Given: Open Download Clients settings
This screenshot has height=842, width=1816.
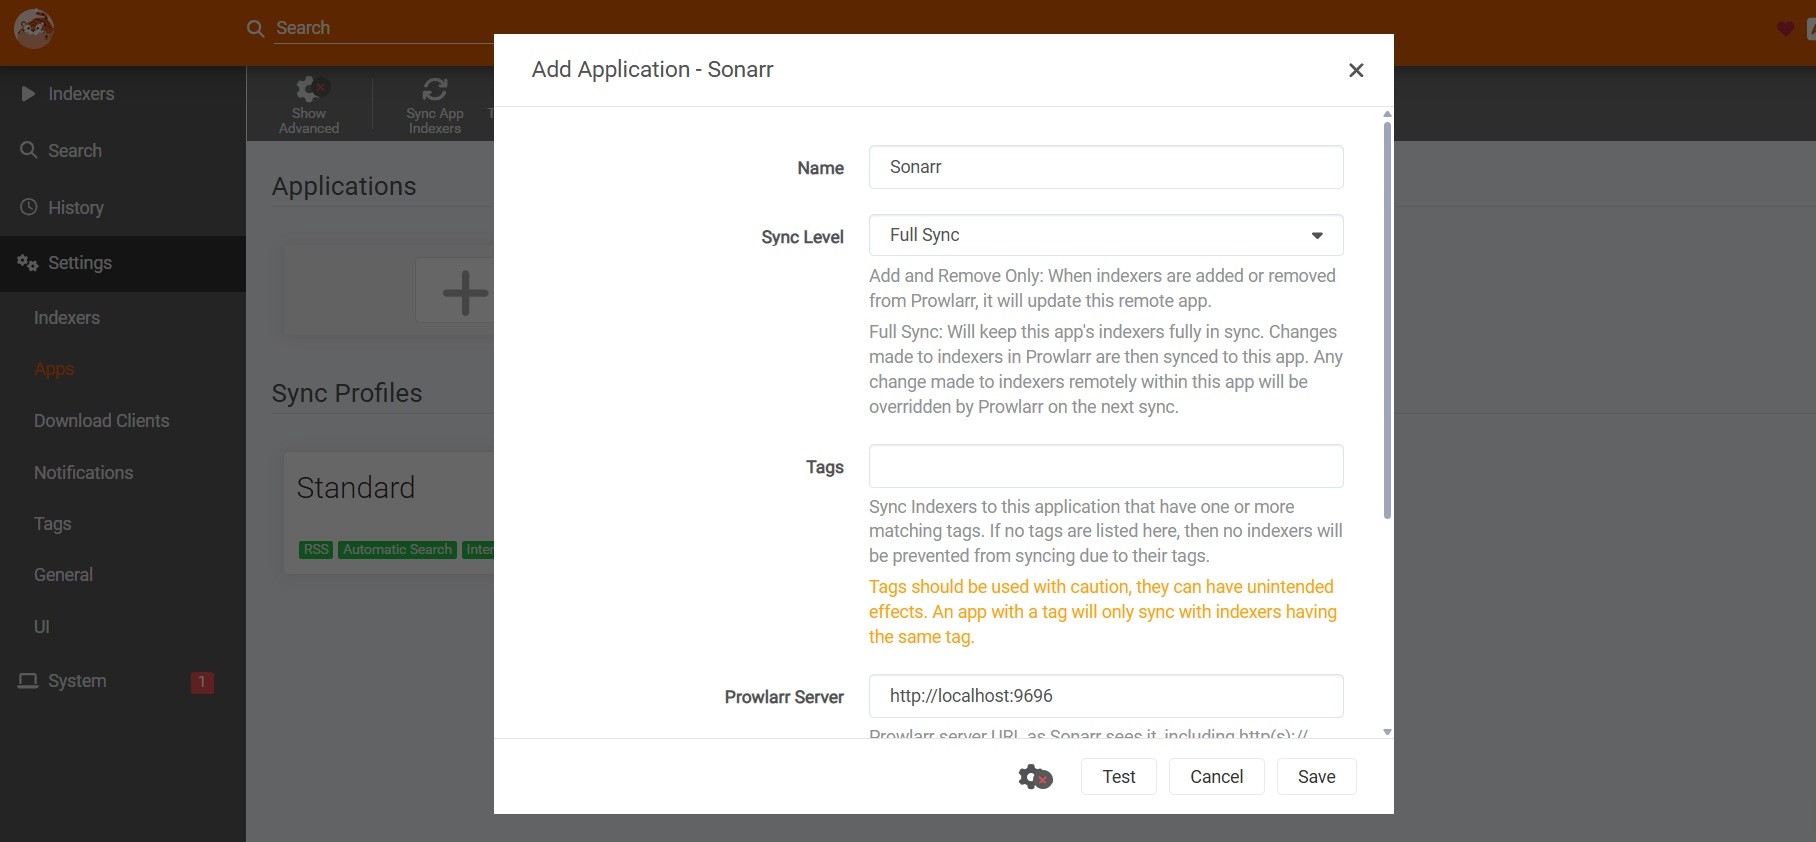Looking at the screenshot, I should pyautogui.click(x=102, y=421).
